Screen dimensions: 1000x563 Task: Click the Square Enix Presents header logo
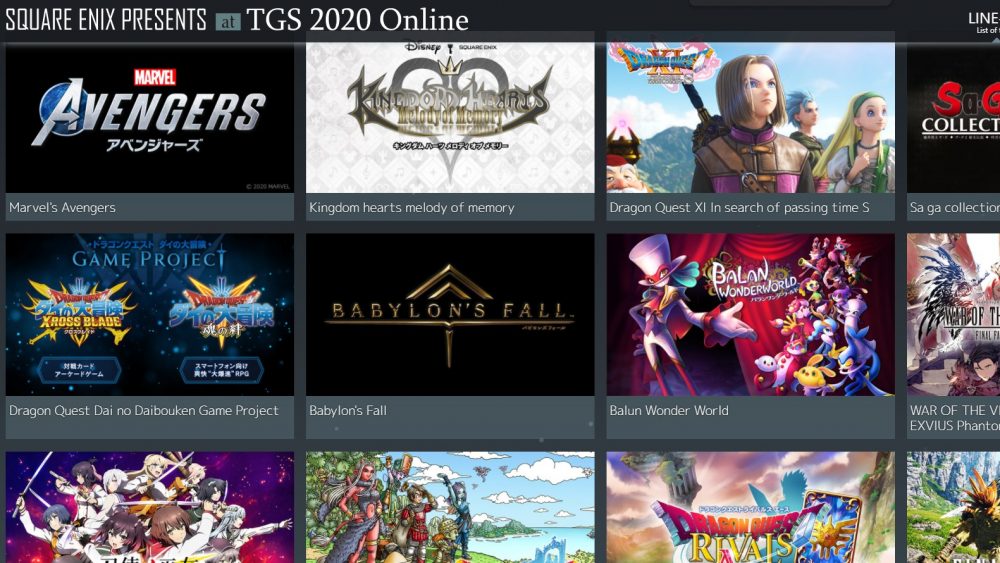[x=106, y=20]
